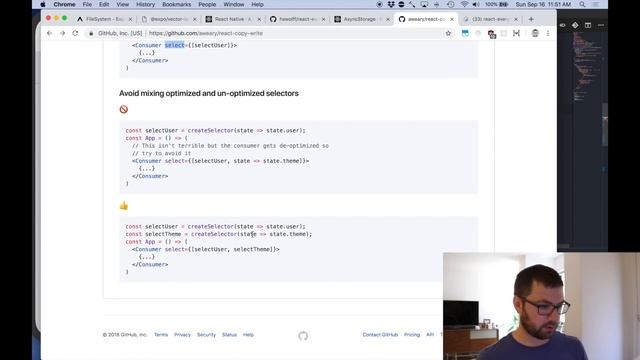Screen dimensions: 640x360
Task: Open the Pricing footer link
Action: coord(412,335)
